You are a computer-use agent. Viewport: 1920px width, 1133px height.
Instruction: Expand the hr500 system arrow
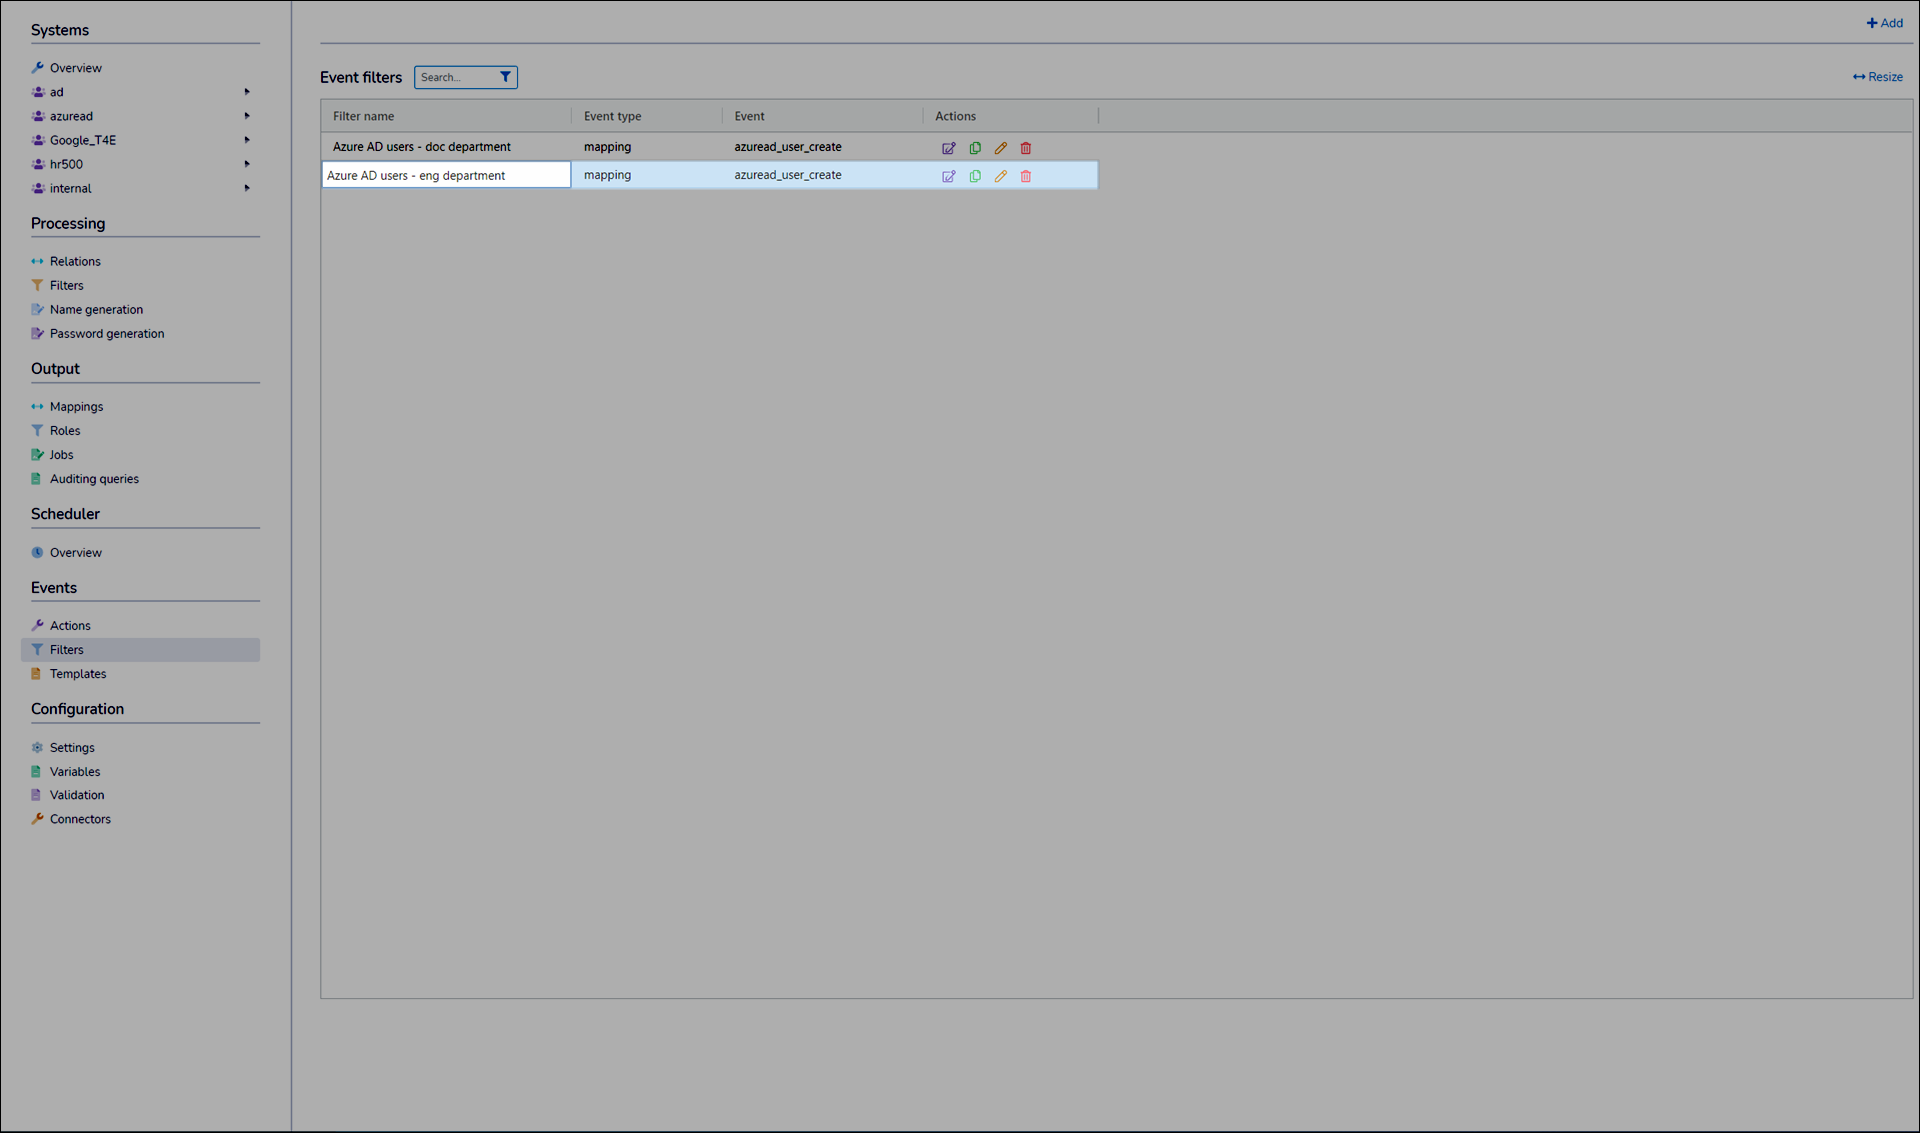pyautogui.click(x=247, y=164)
